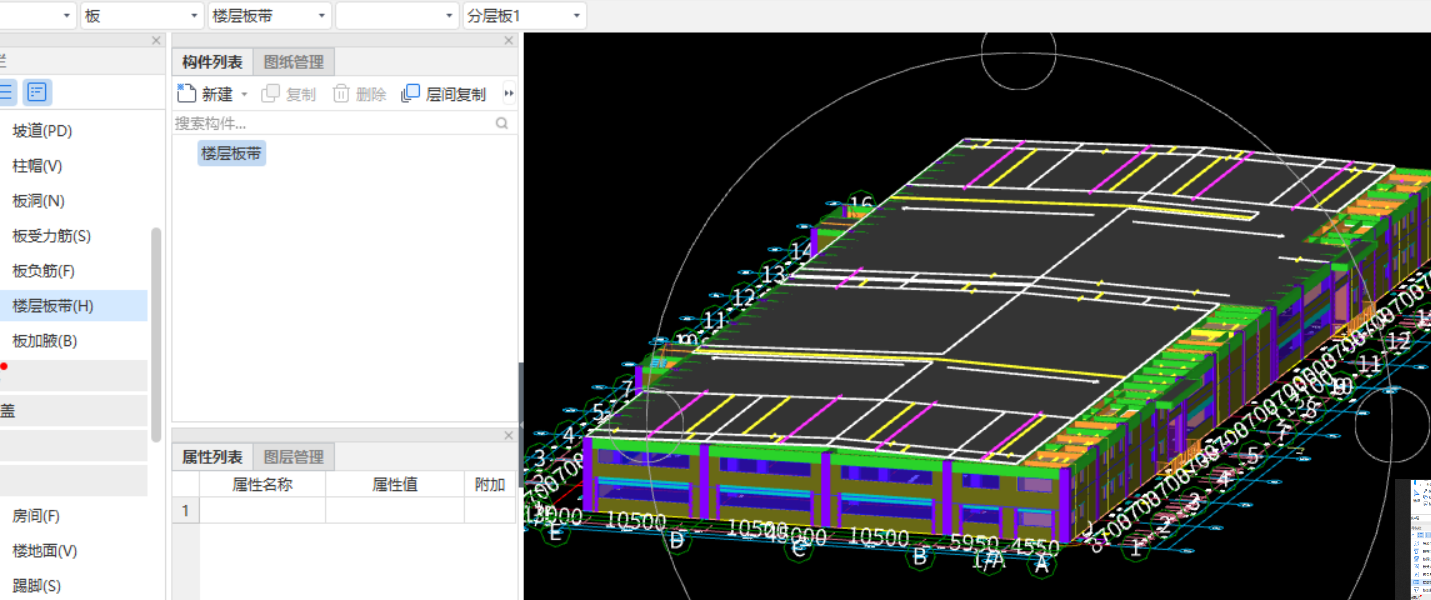Click the 属性值 column header

click(x=395, y=484)
